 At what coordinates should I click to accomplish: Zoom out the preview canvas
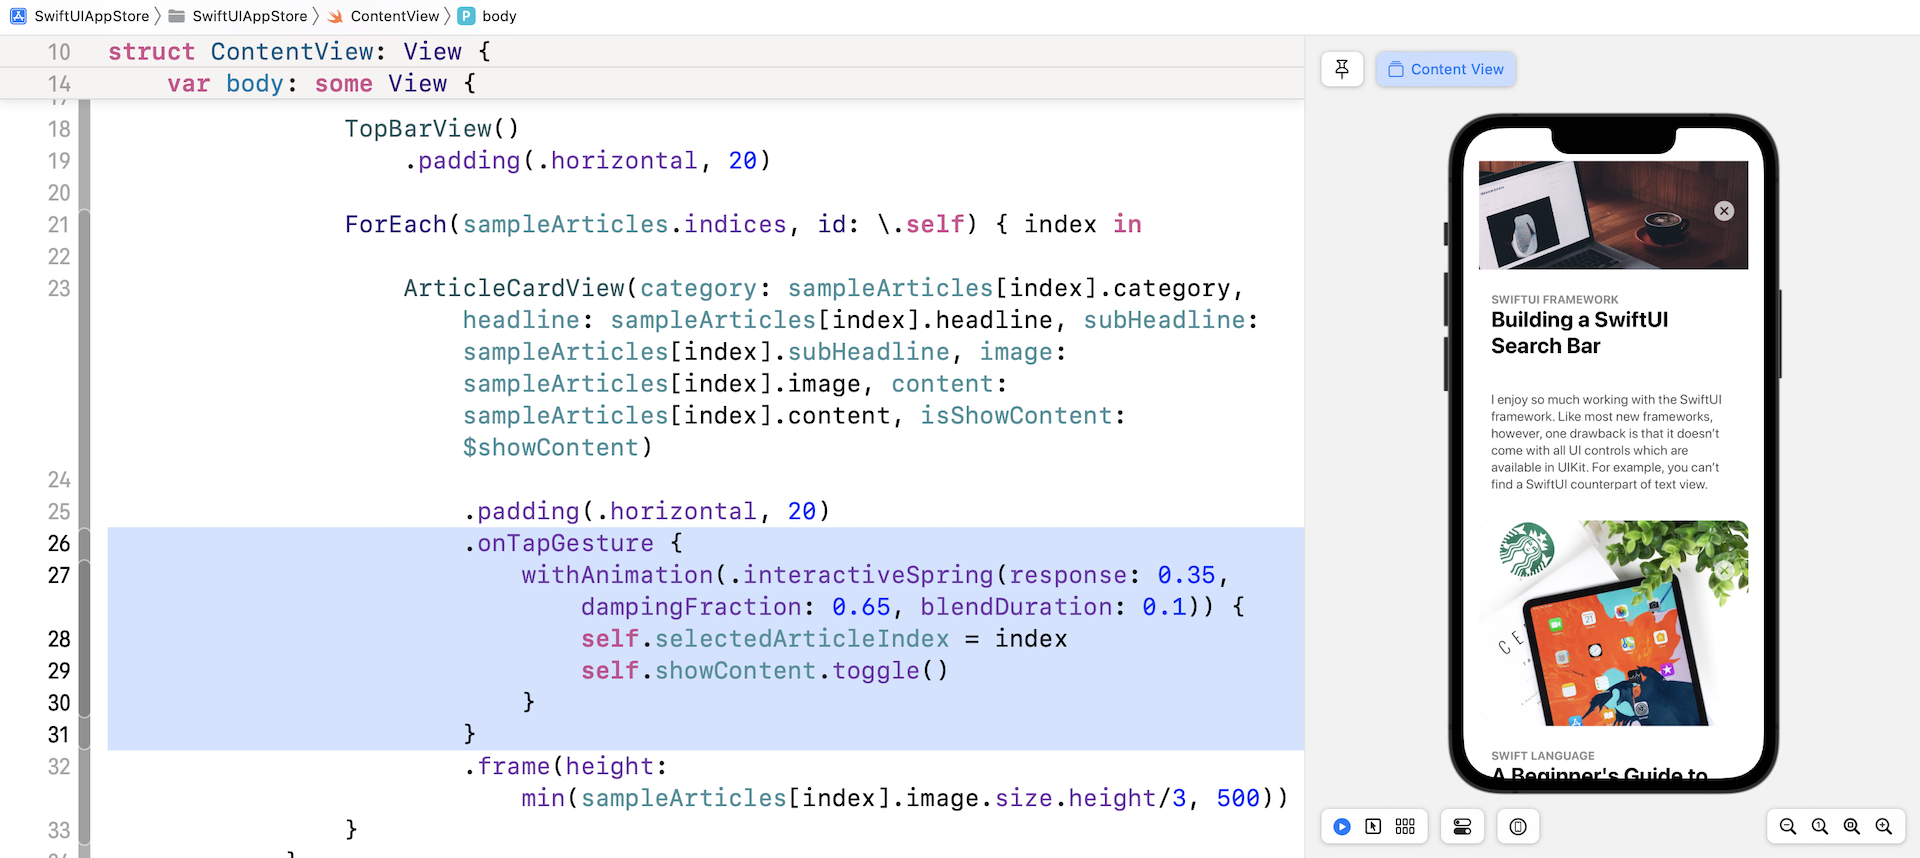(1788, 826)
